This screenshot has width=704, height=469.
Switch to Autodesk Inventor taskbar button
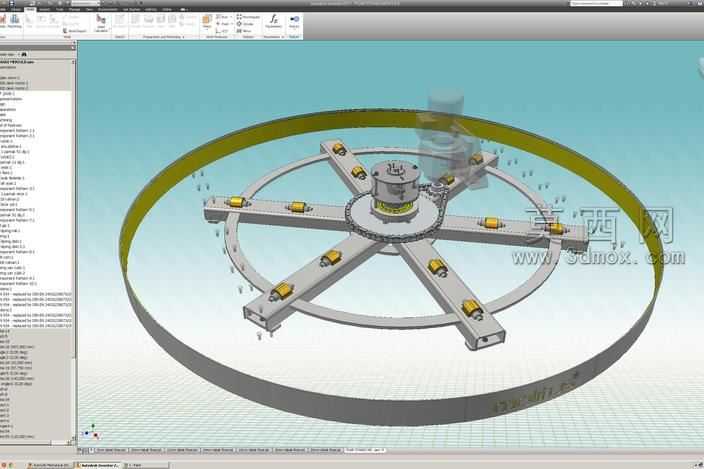[99, 465]
